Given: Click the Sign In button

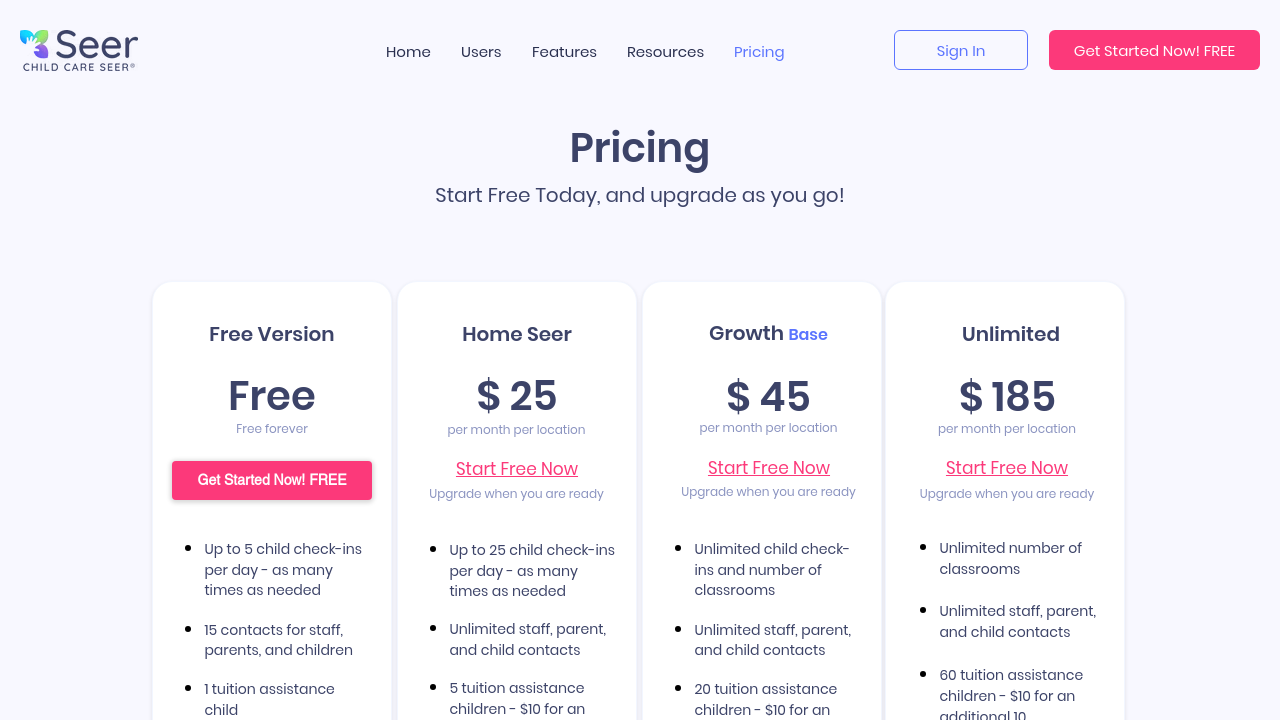Looking at the screenshot, I should tap(960, 50).
